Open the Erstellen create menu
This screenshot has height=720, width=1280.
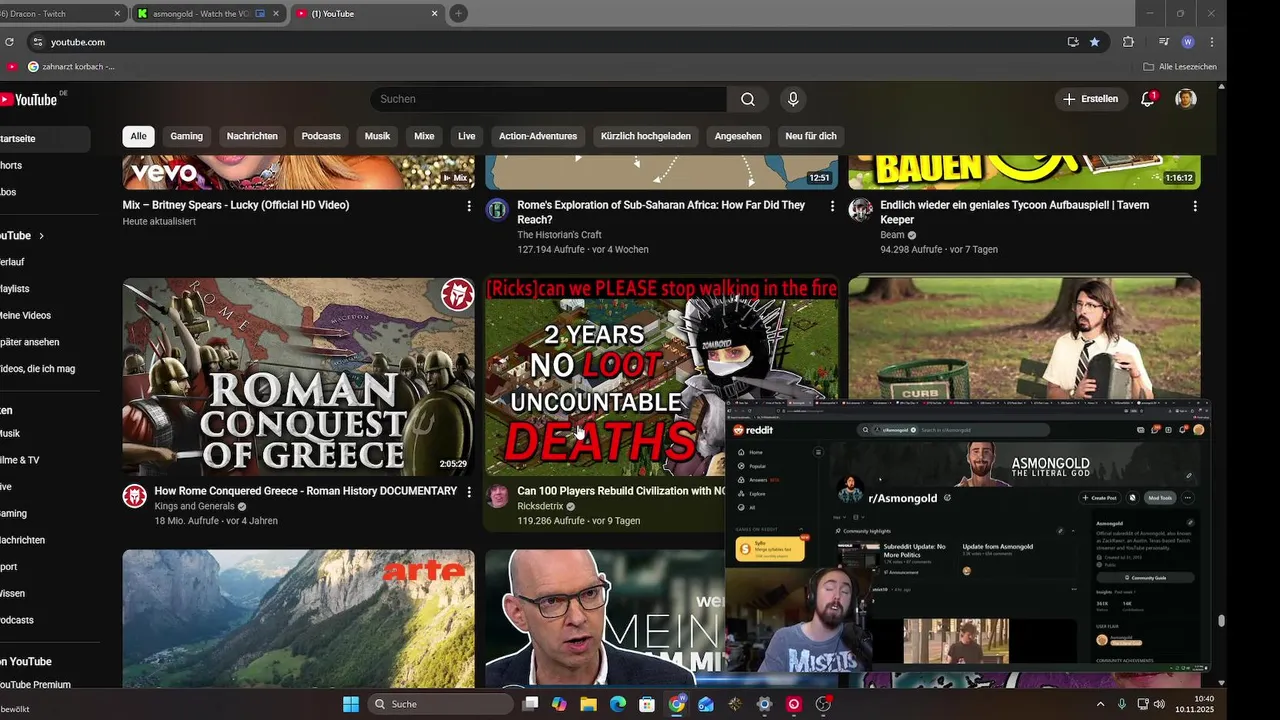click(1091, 99)
